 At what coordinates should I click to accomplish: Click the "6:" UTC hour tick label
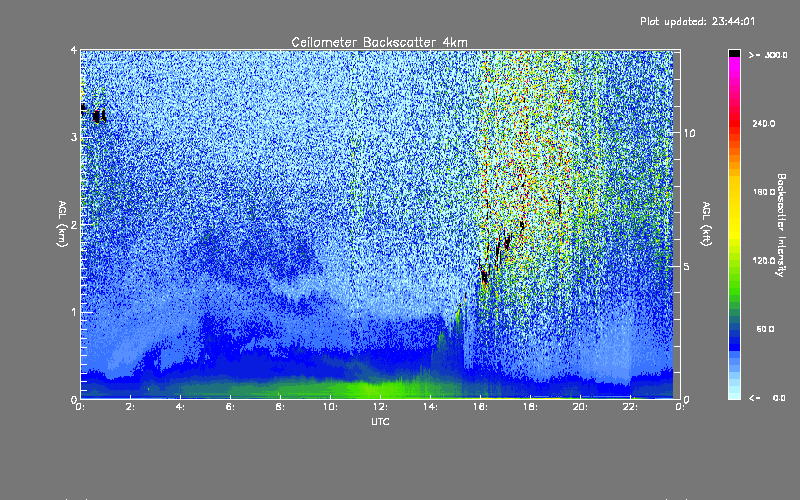(231, 407)
